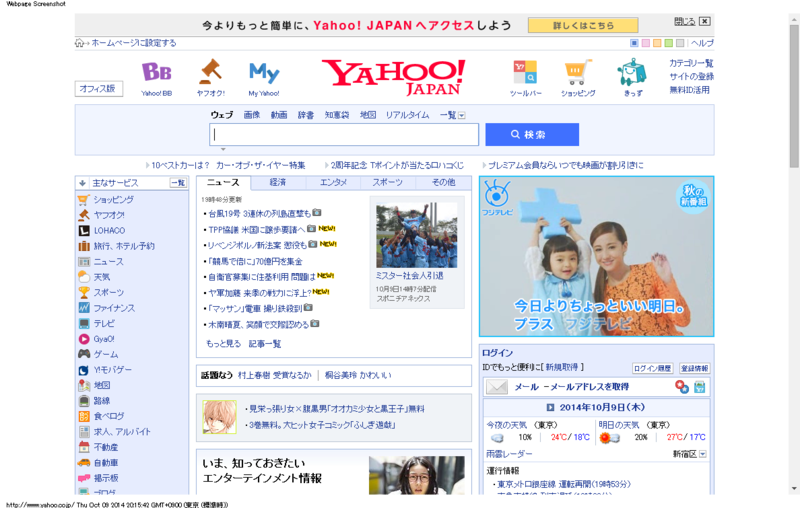Image resolution: width=800 pixels, height=508 pixels.
Task: Open the weather icon in sidebar
Action: 84,277
